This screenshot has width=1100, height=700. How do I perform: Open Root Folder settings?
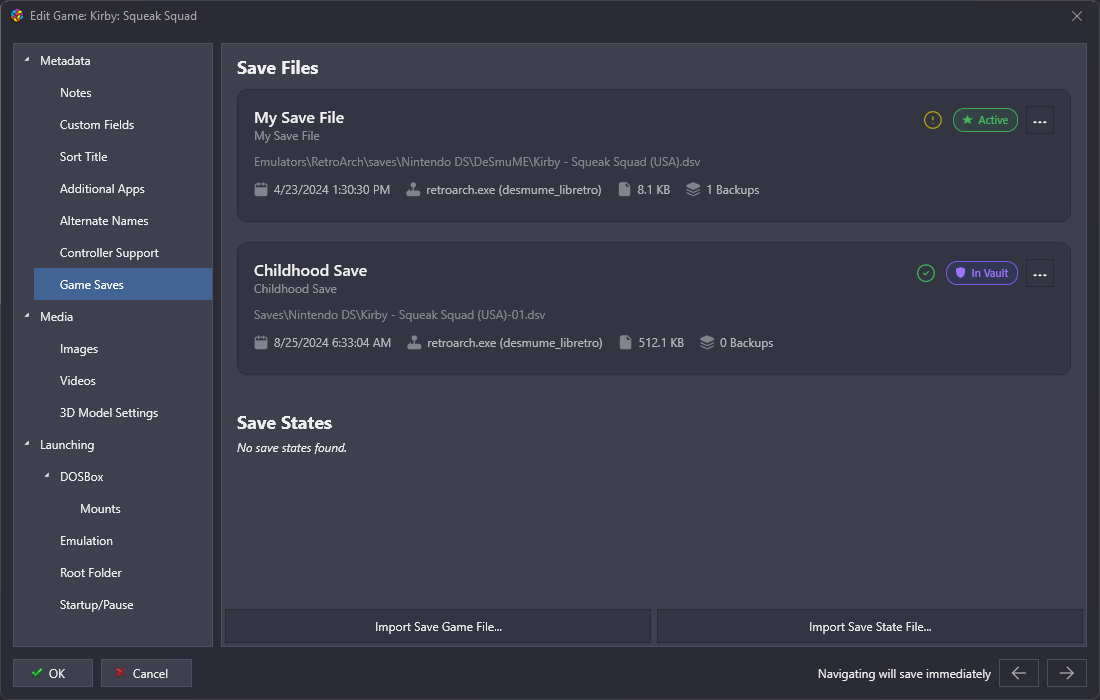pyautogui.click(x=90, y=572)
